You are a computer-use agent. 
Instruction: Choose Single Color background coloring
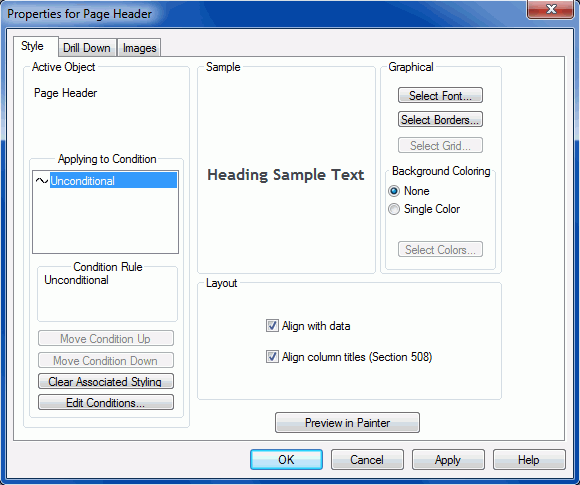coord(394,209)
